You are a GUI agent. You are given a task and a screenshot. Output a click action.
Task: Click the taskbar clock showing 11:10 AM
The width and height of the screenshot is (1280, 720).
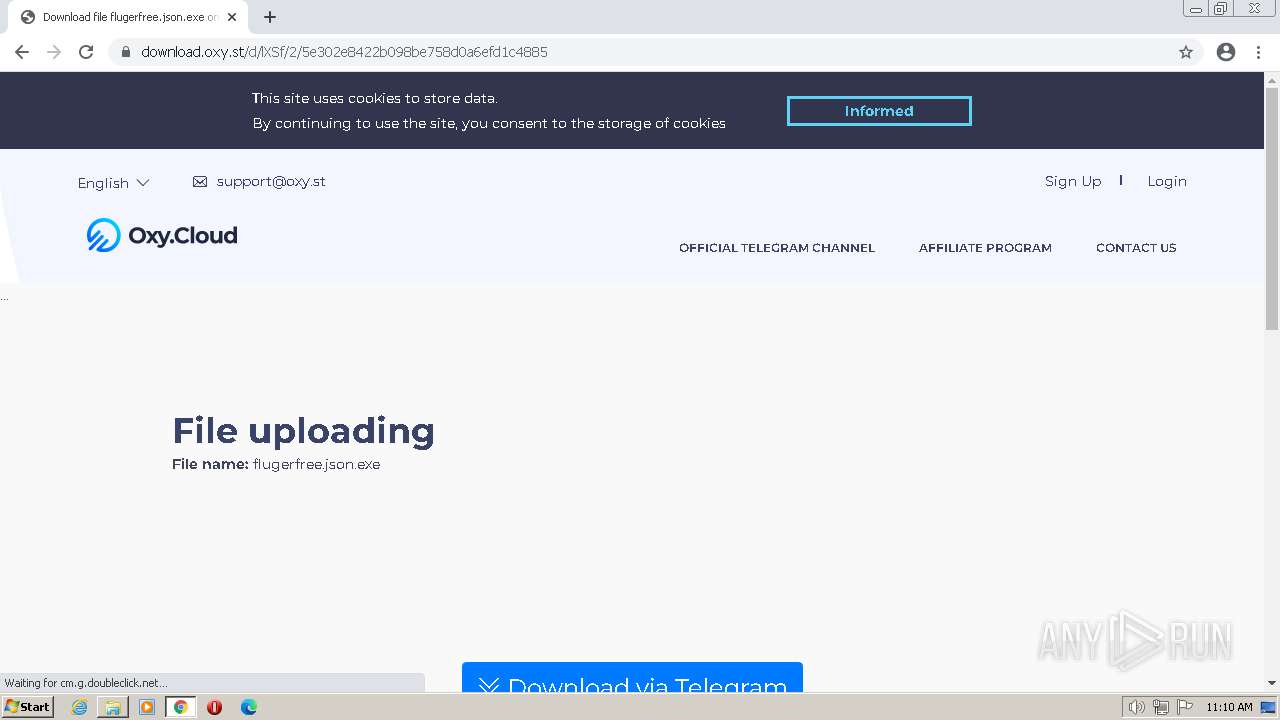(x=1229, y=707)
